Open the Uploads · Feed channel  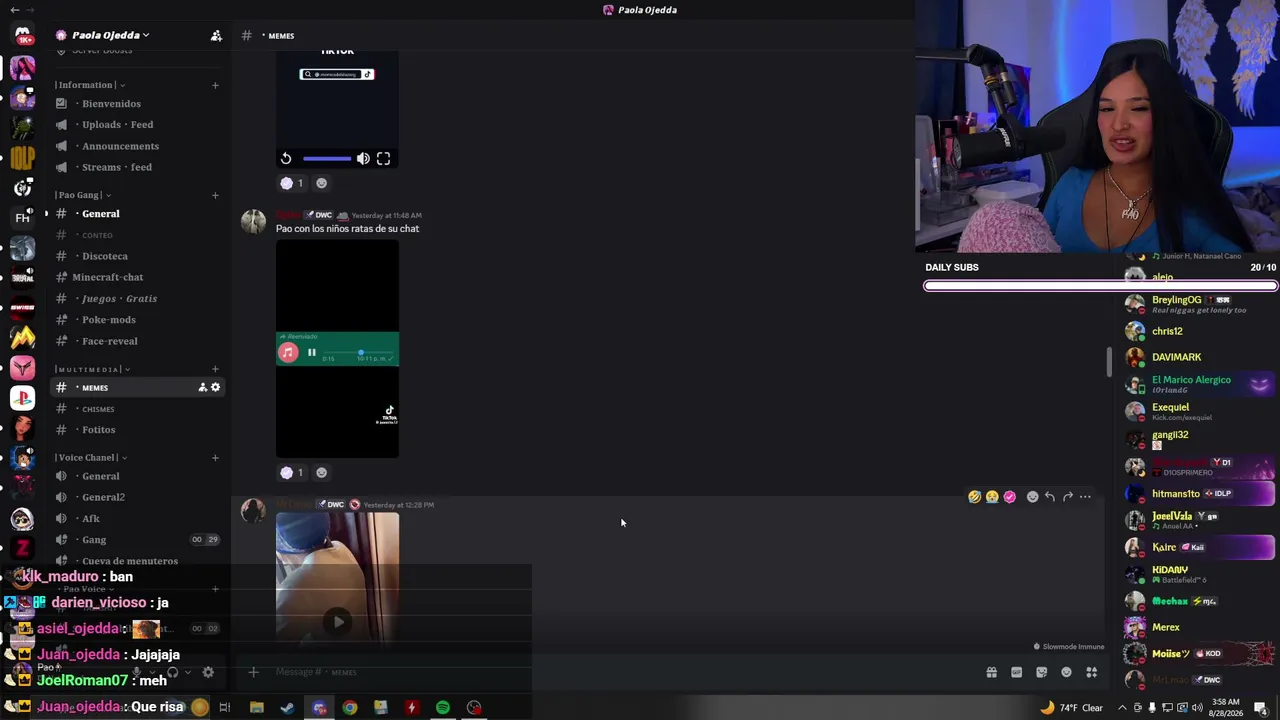(x=138, y=125)
